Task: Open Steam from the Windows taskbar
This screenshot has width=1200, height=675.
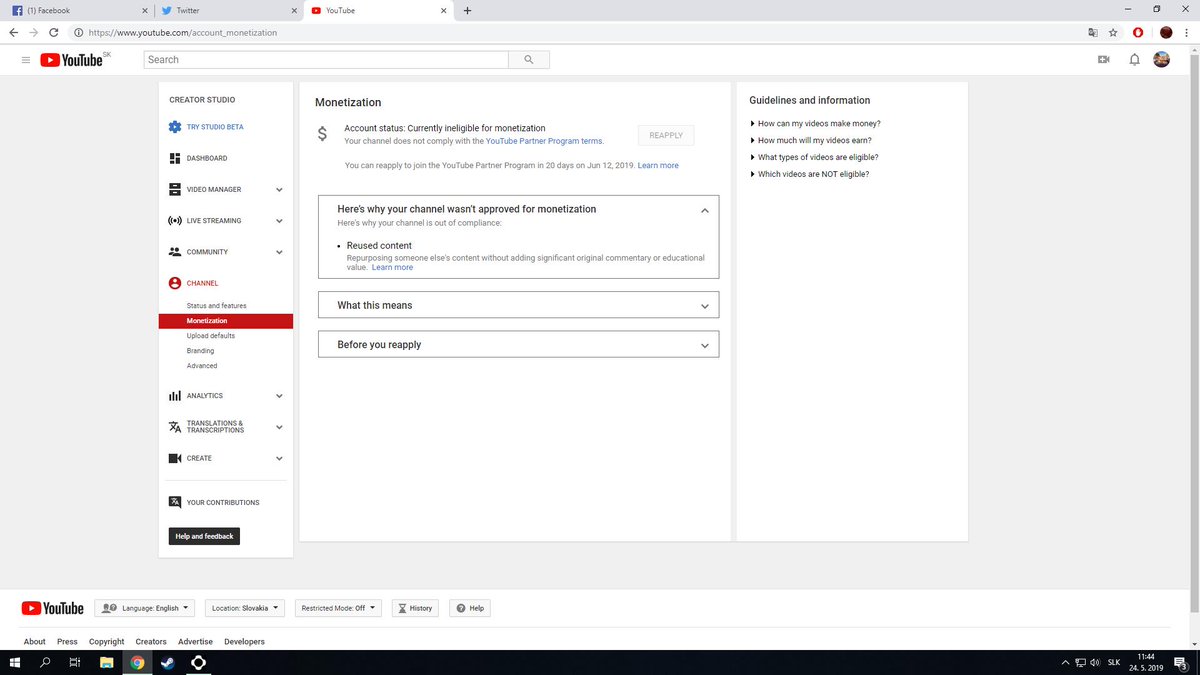Action: click(x=168, y=662)
